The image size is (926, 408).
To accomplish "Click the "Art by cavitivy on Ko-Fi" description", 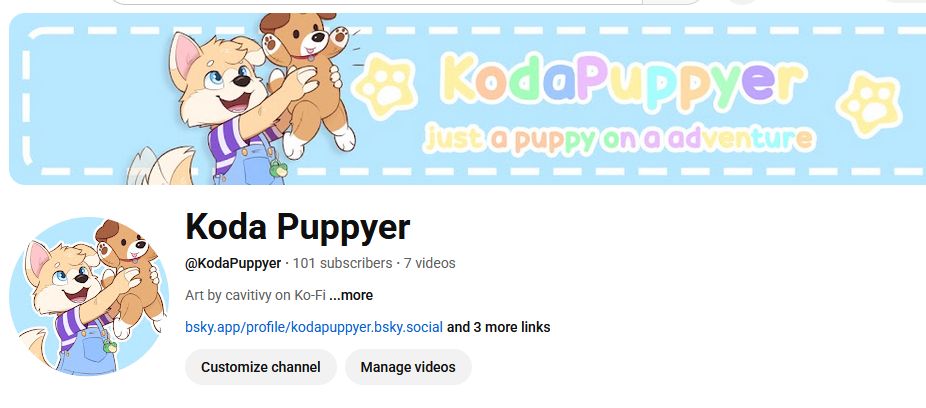I will click(255, 295).
